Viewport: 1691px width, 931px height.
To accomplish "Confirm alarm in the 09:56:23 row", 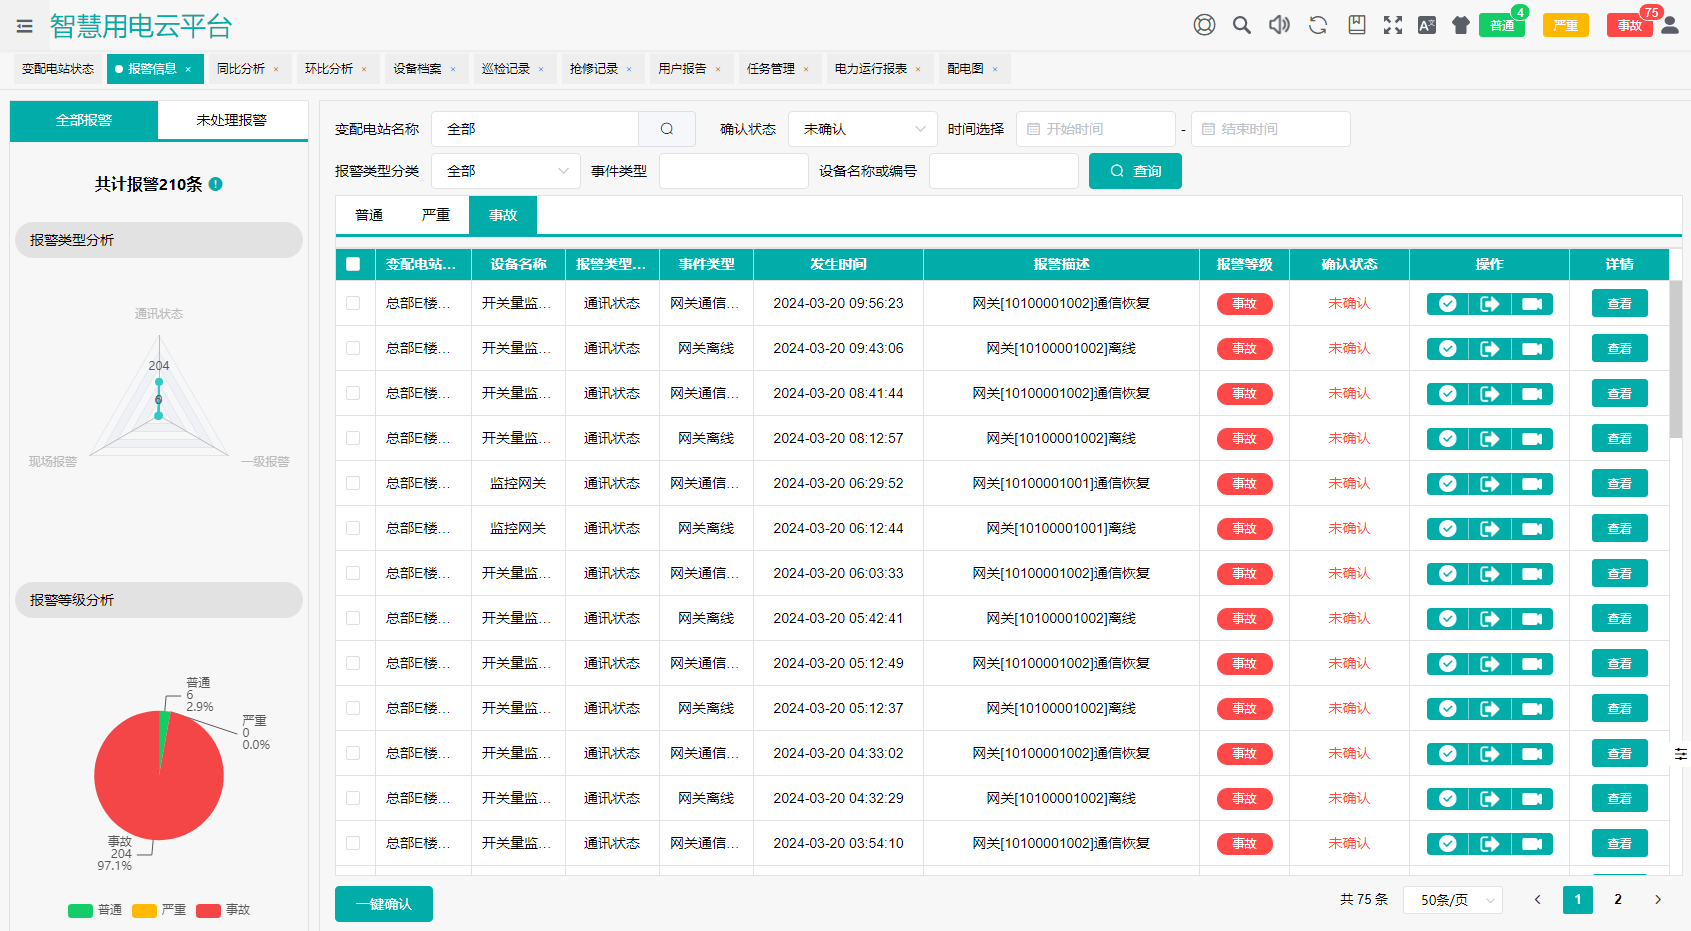I will coord(1448,304).
